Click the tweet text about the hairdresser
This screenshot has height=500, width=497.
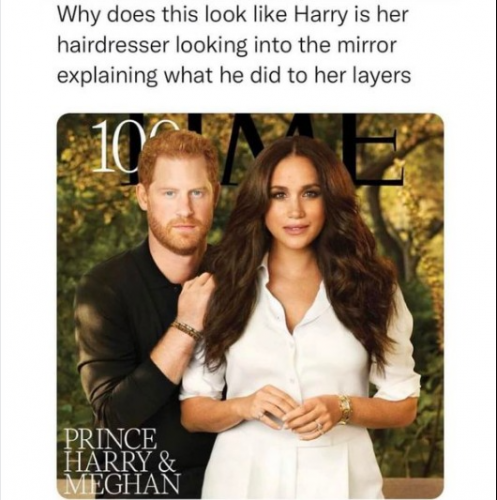234,45
